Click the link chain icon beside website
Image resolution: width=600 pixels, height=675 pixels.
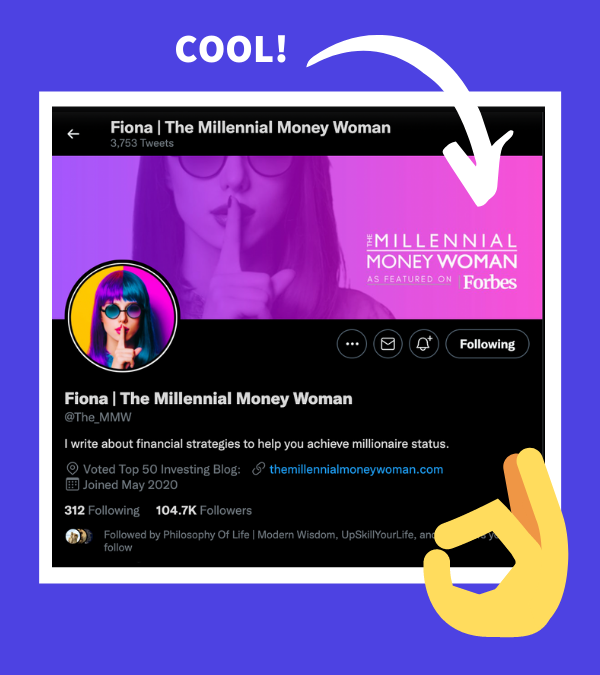click(x=258, y=469)
